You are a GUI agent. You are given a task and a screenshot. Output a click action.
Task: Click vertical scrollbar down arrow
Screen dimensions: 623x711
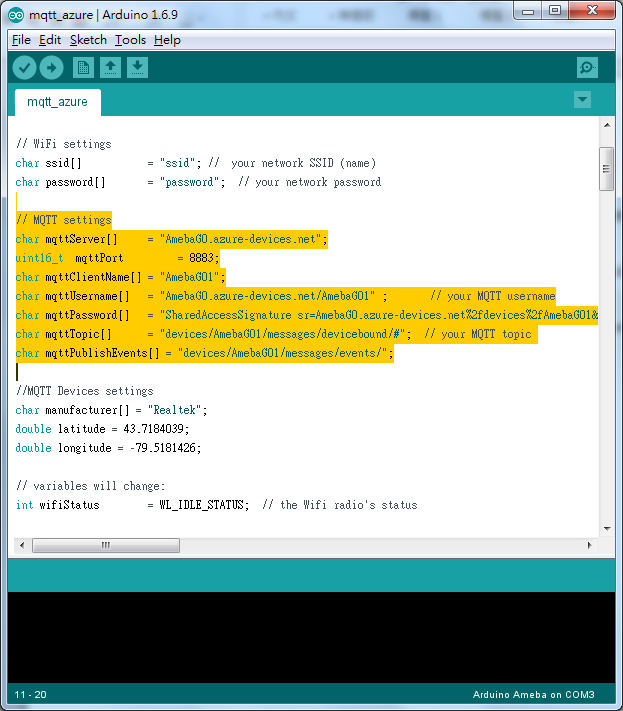click(x=607, y=529)
